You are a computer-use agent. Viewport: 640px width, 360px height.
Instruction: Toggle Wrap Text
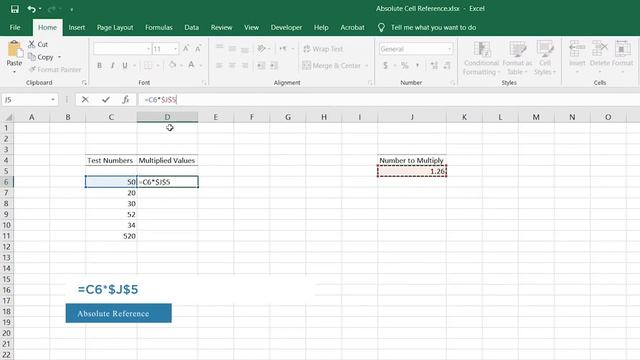323,49
